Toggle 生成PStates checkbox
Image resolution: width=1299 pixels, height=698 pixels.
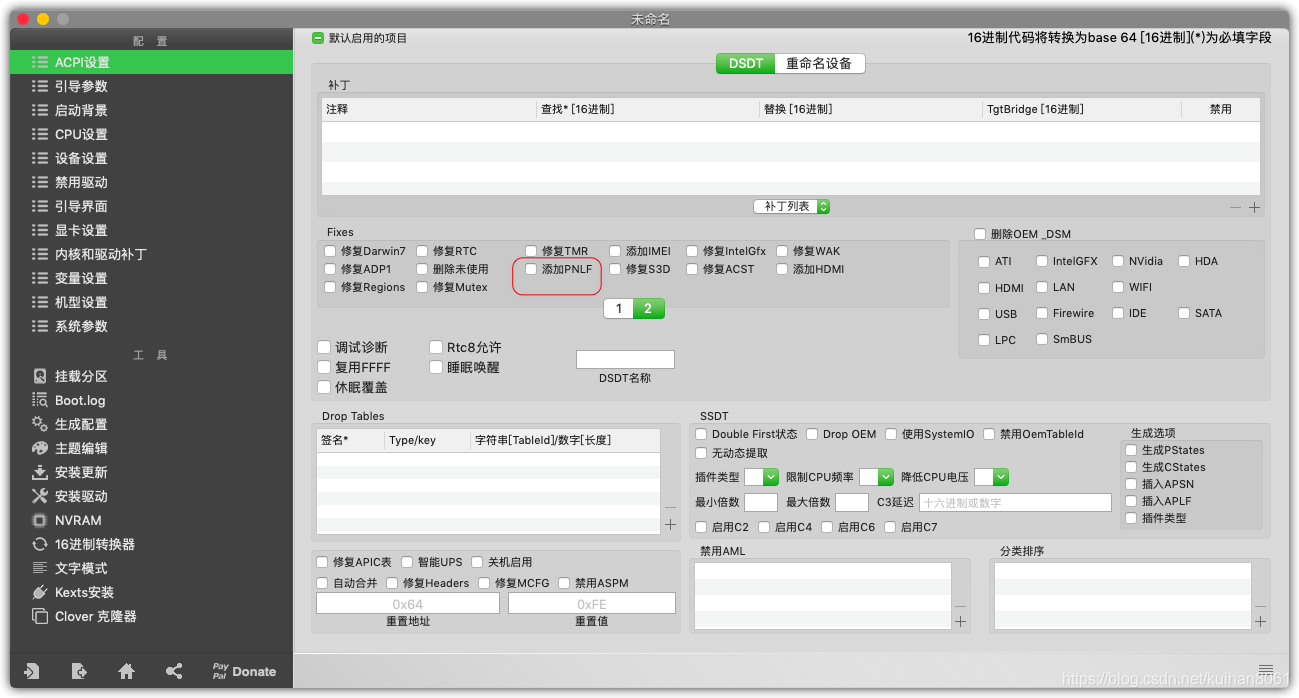[1132, 450]
